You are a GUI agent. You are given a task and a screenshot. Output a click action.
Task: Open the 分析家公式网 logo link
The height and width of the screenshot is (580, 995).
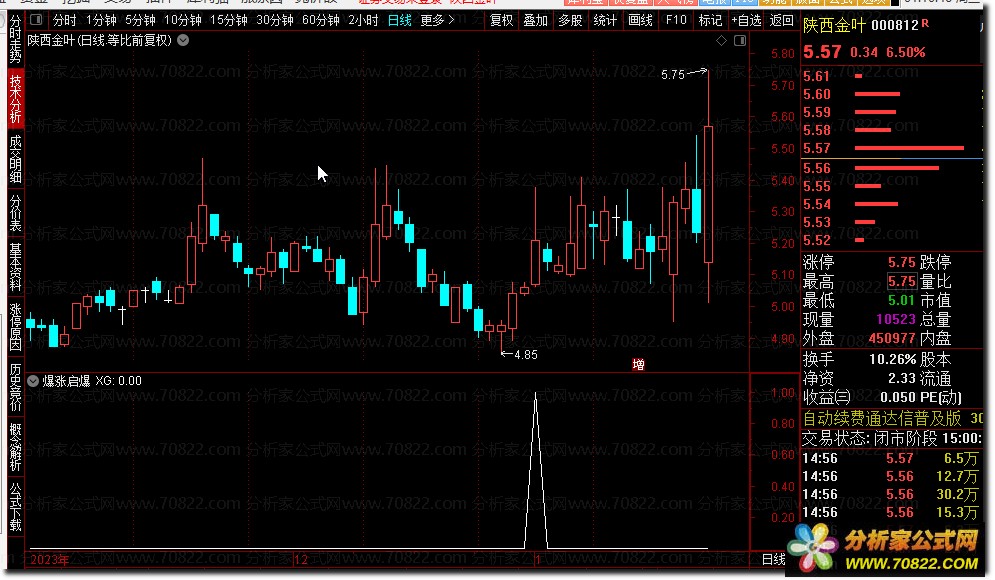[x=885, y=550]
